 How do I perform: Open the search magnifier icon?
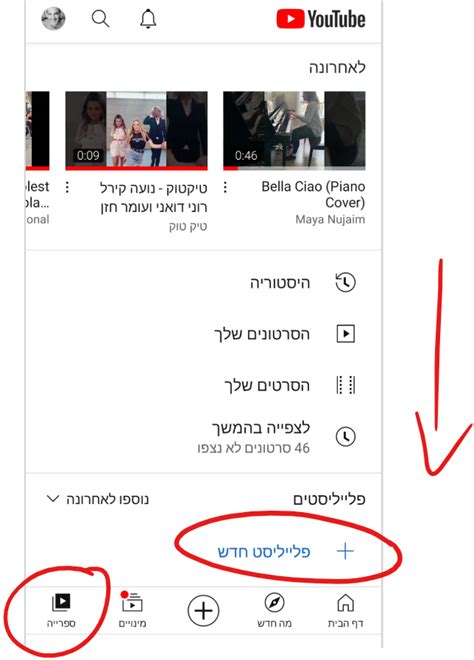pyautogui.click(x=101, y=19)
